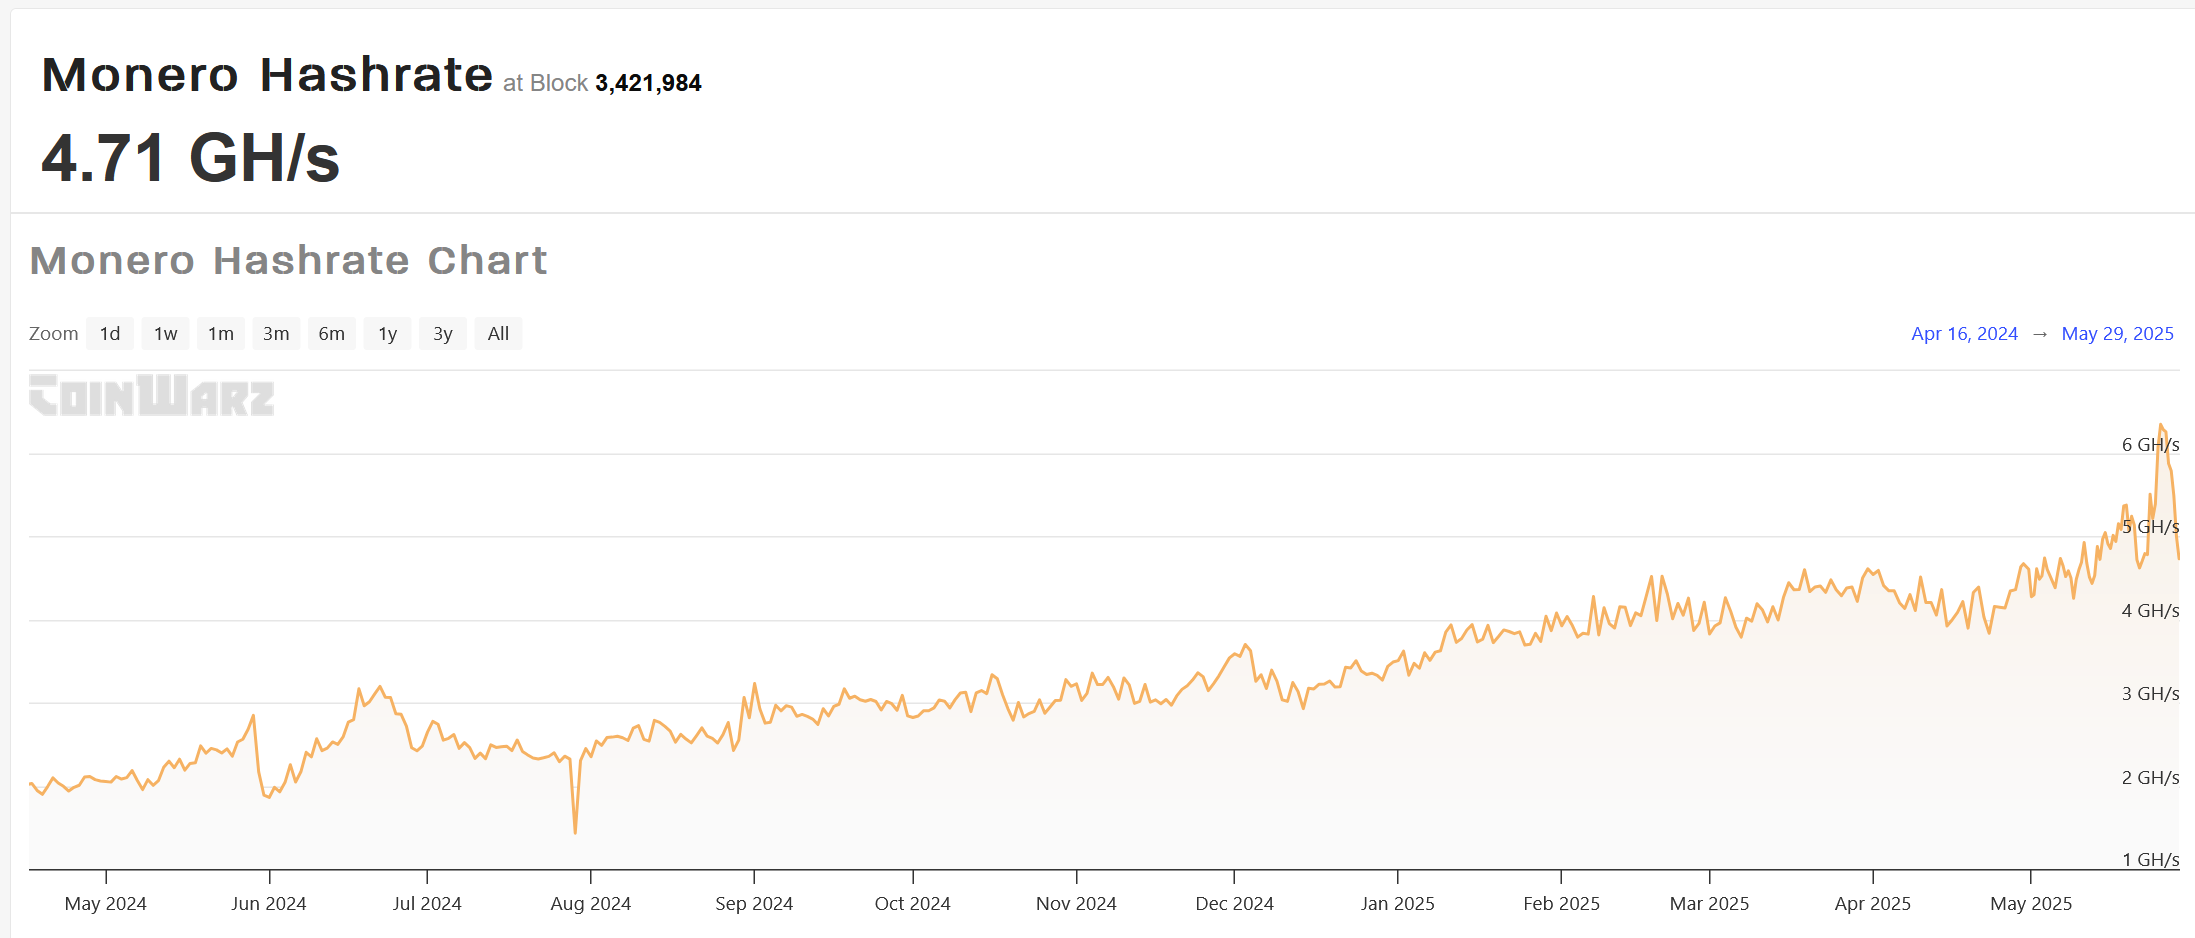2195x938 pixels.
Task: Click the May 2025 axis label
Action: [x=2031, y=904]
